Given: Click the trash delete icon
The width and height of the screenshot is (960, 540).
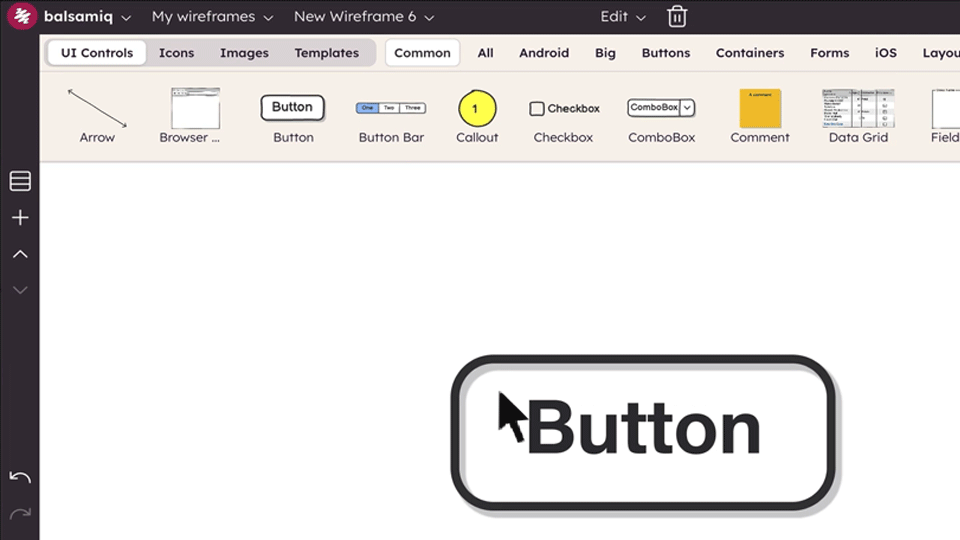Looking at the screenshot, I should [677, 17].
